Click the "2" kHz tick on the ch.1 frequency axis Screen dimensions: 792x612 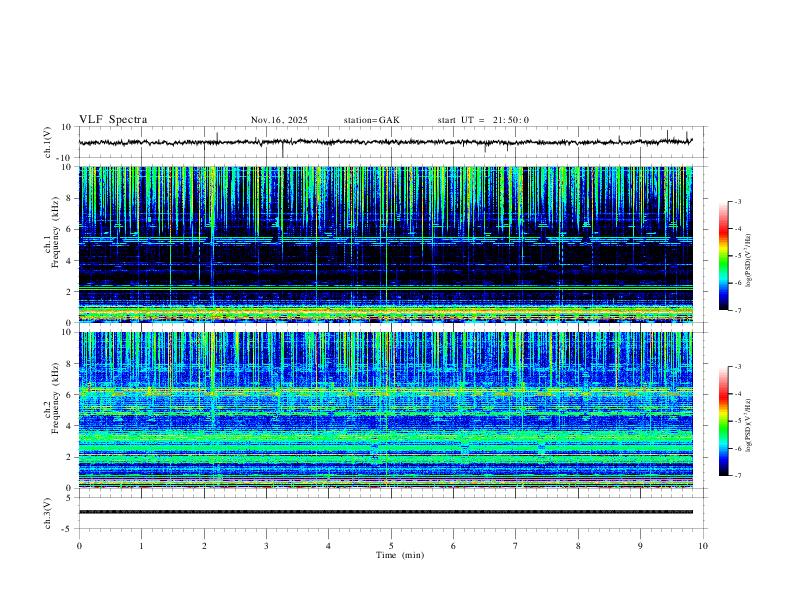(69, 292)
